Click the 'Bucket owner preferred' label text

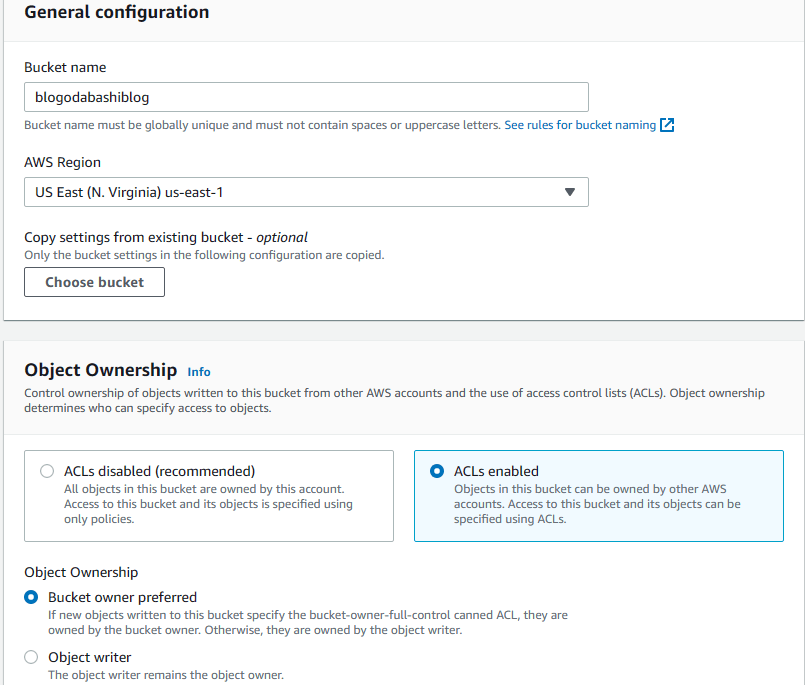pos(122,597)
